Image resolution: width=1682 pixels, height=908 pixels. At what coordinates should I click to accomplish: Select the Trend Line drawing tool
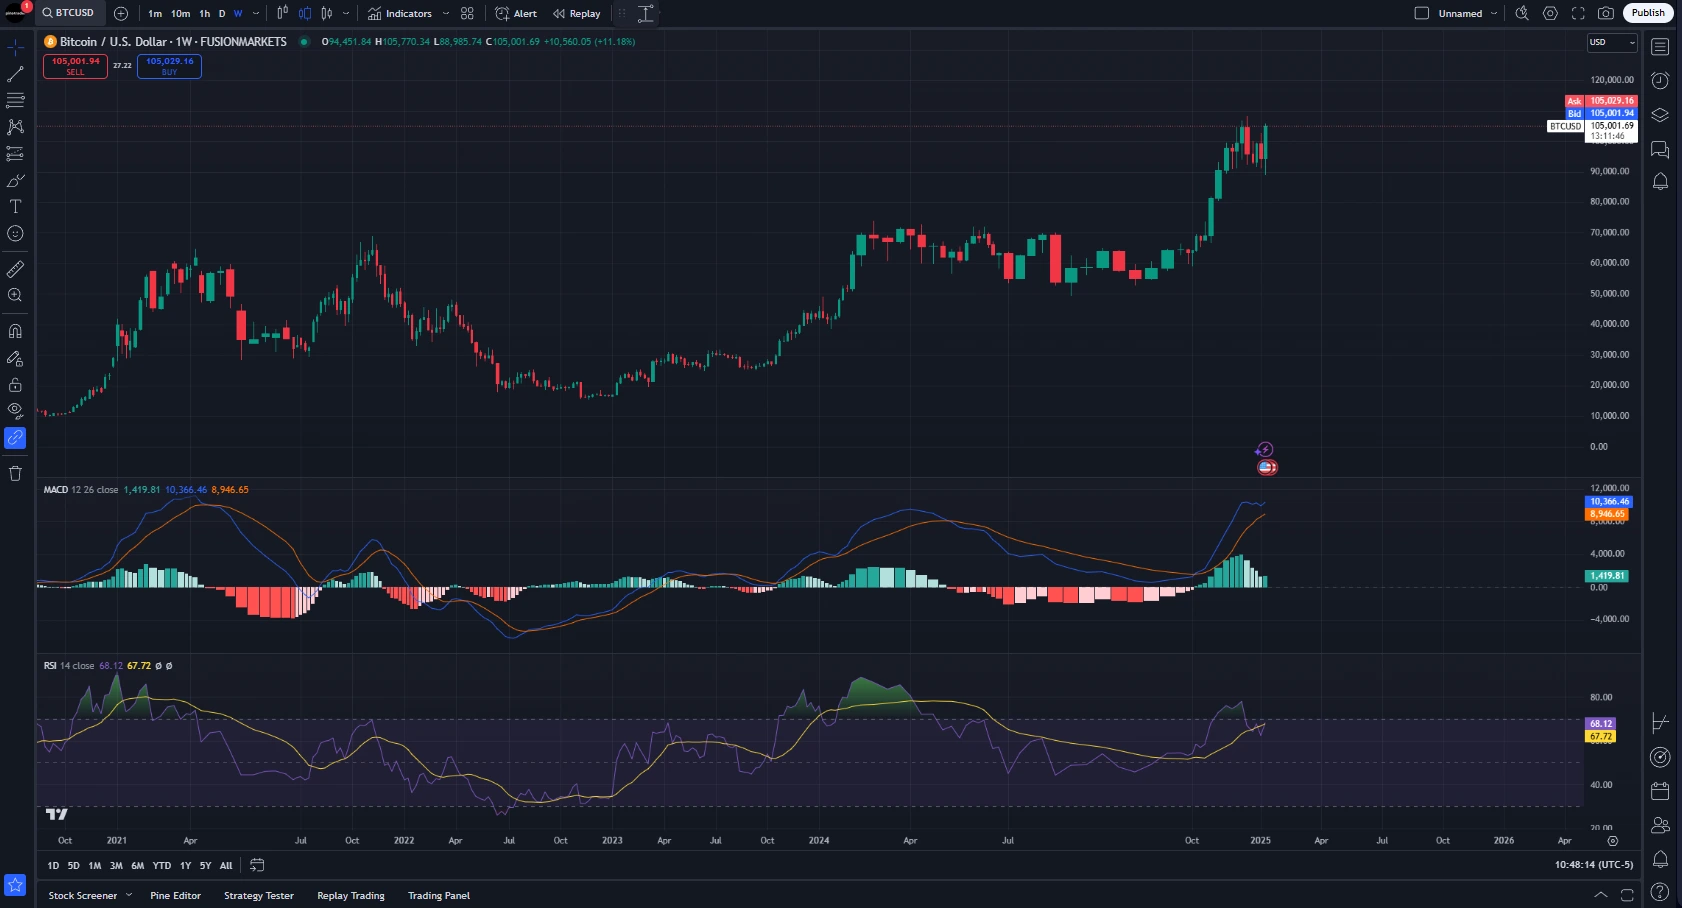15,74
